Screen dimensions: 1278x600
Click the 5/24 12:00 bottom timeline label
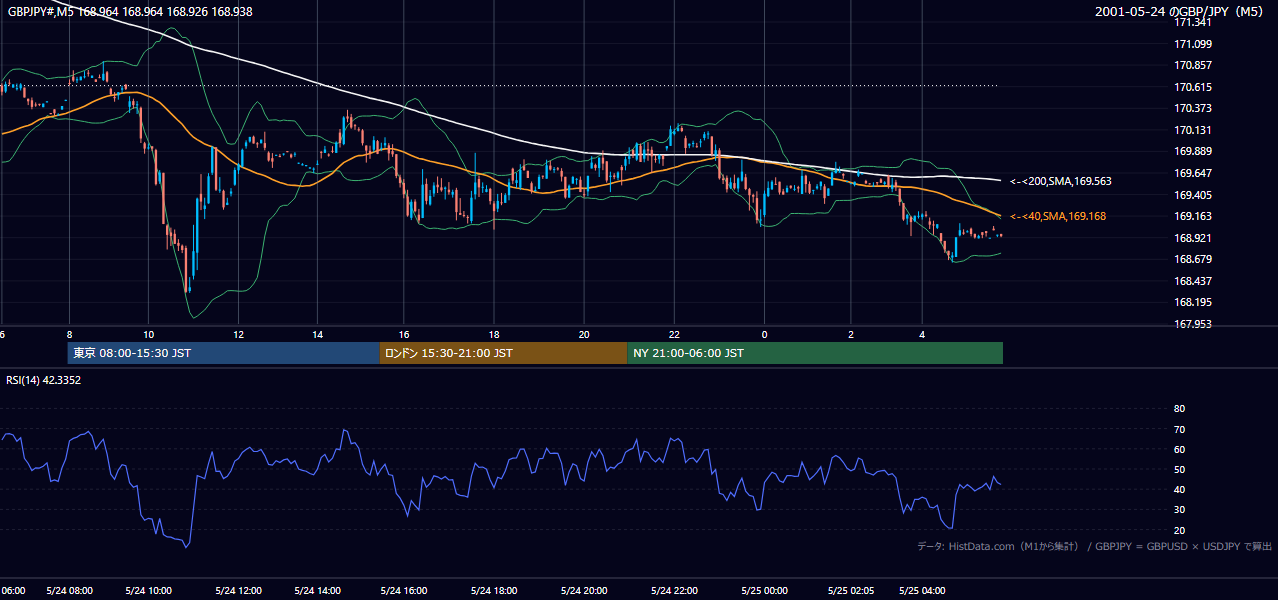[x=238, y=590]
